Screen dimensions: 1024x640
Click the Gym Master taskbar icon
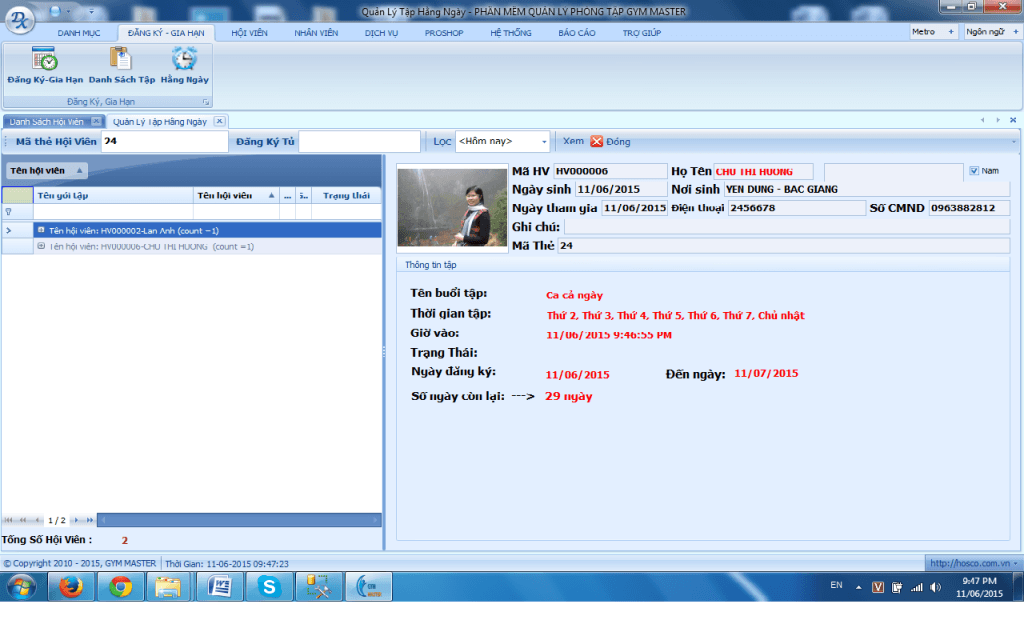click(367, 588)
